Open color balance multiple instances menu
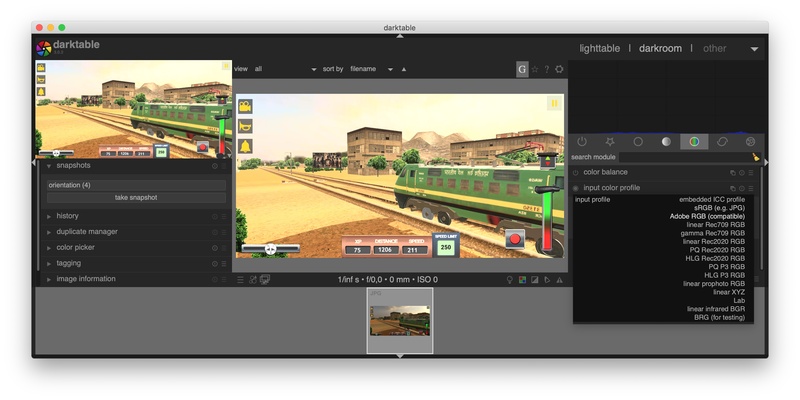The width and height of the screenshot is (800, 400). pos(733,173)
